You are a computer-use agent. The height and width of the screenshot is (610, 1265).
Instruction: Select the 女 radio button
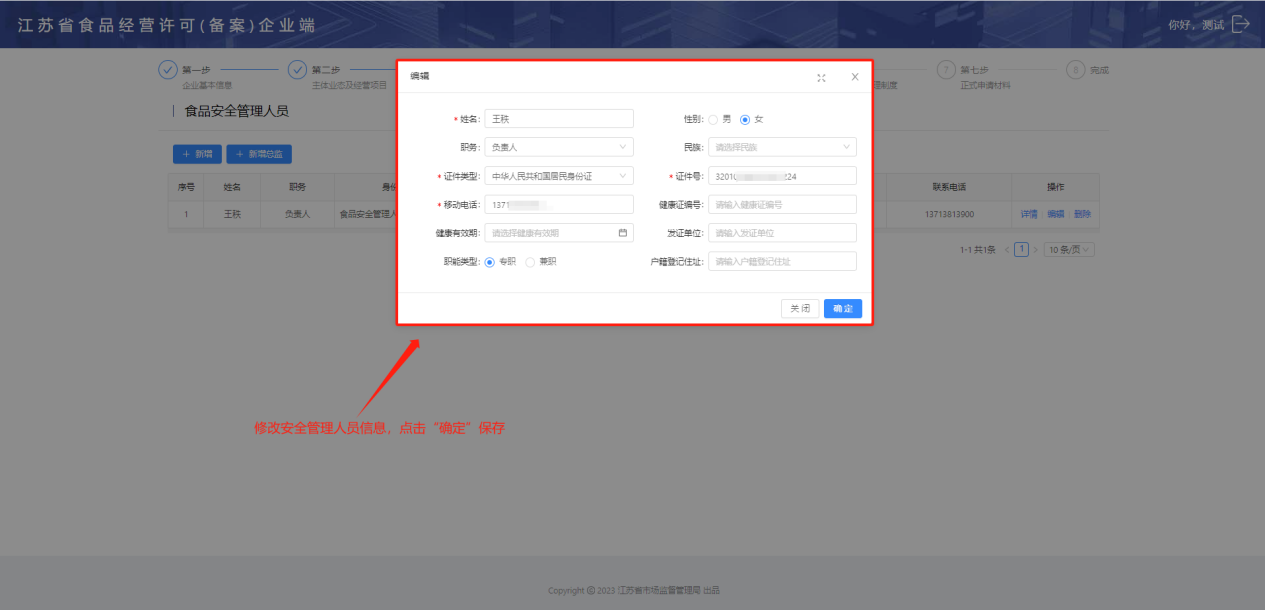745,119
